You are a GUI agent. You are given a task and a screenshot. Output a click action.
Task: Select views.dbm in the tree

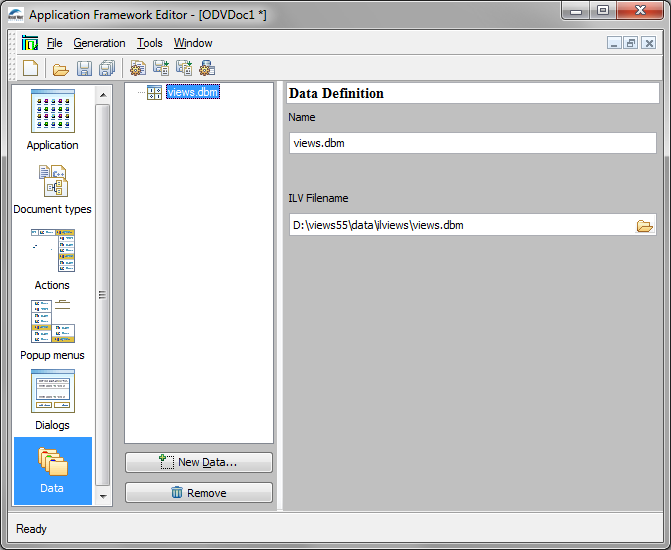pos(192,92)
